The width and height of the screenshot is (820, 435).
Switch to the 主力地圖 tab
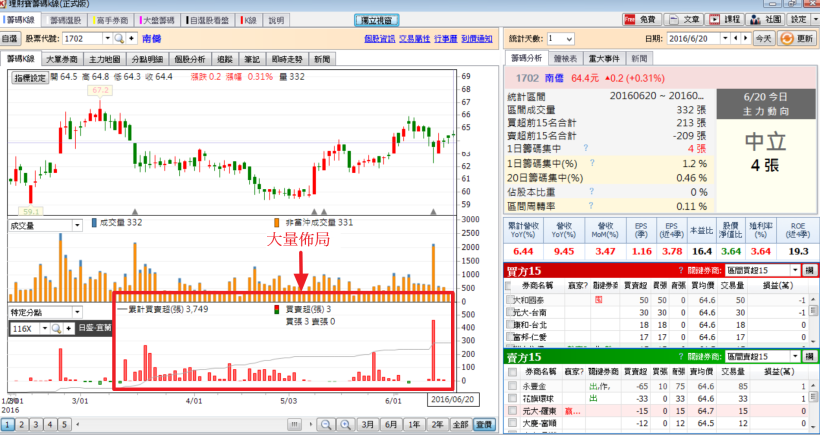(x=105, y=59)
